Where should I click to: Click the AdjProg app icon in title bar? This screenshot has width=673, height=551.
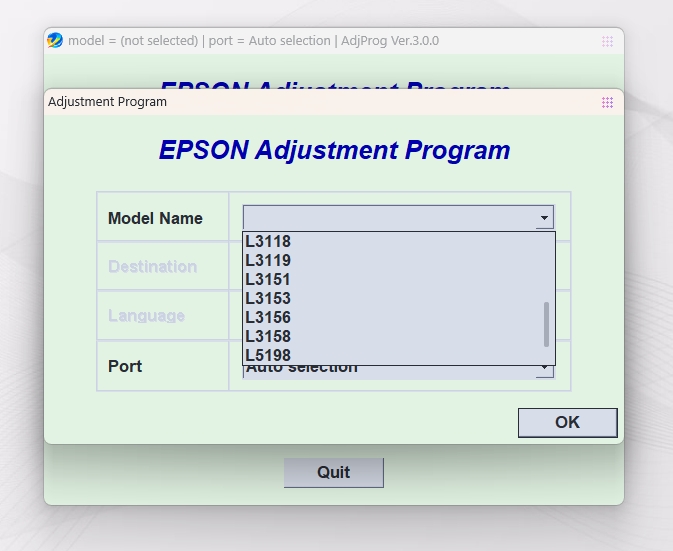55,41
